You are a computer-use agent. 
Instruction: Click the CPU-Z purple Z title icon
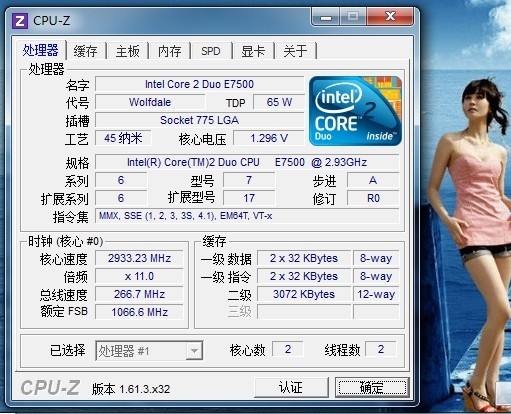tap(20, 21)
